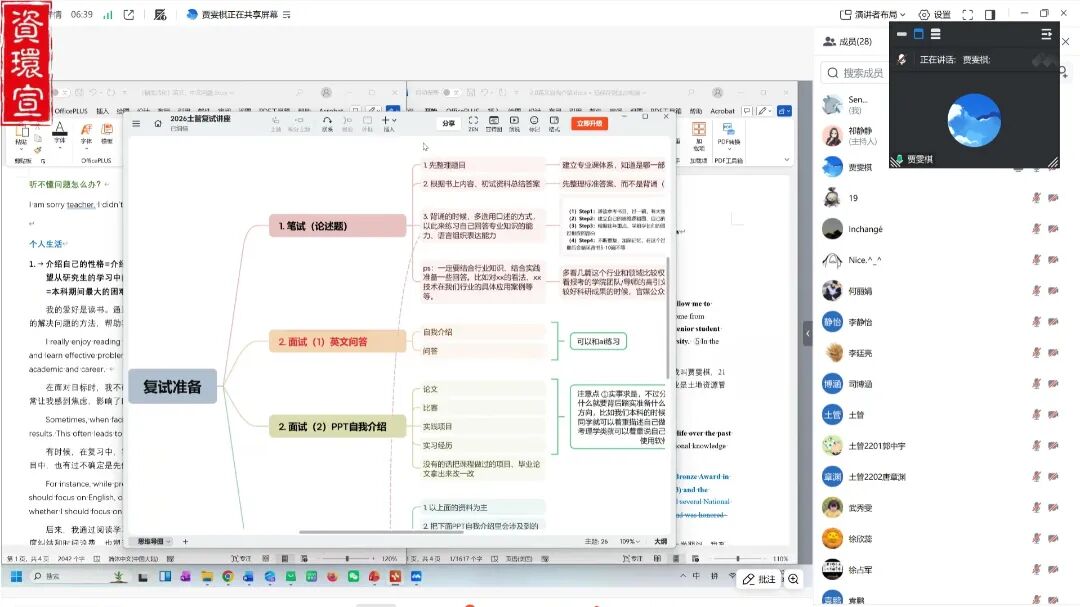The height and width of the screenshot is (607, 1080).
Task: Expand the 插入 insert dropdown in mind map
Action: (x=389, y=123)
